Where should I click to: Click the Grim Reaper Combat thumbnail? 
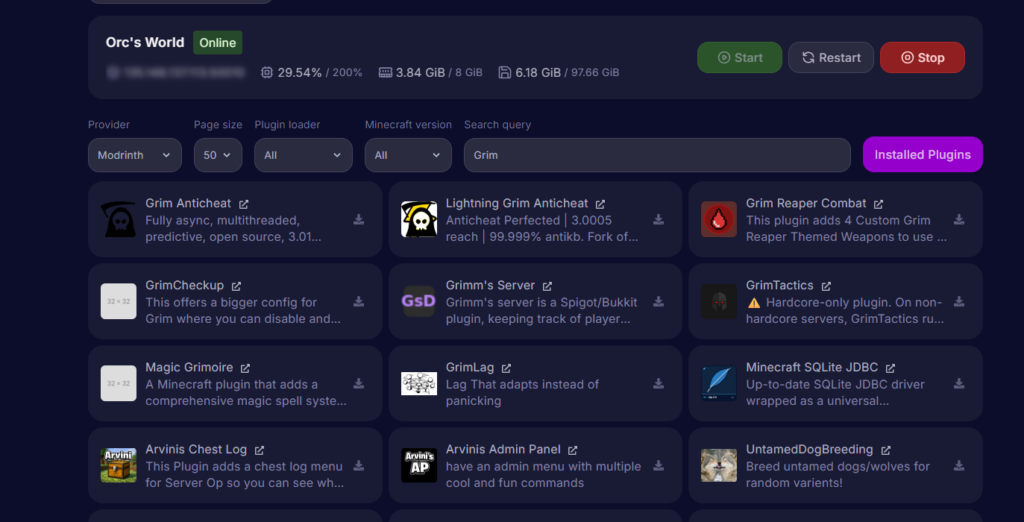pos(719,220)
